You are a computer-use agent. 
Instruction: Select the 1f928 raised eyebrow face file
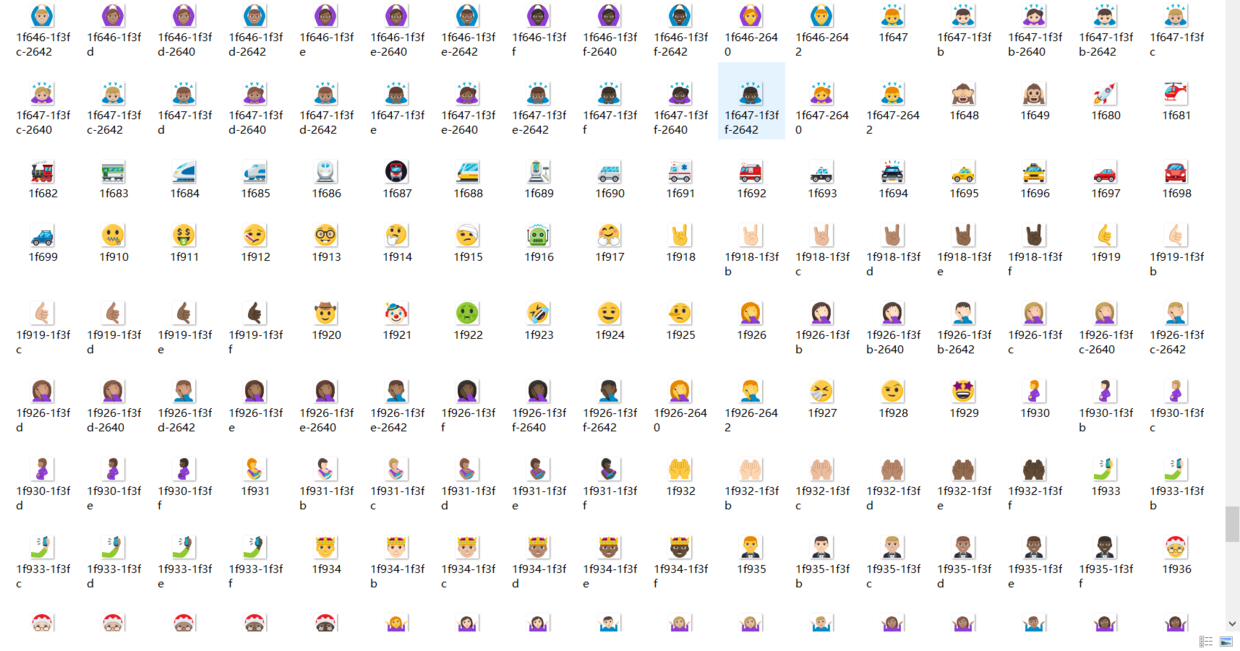point(893,400)
